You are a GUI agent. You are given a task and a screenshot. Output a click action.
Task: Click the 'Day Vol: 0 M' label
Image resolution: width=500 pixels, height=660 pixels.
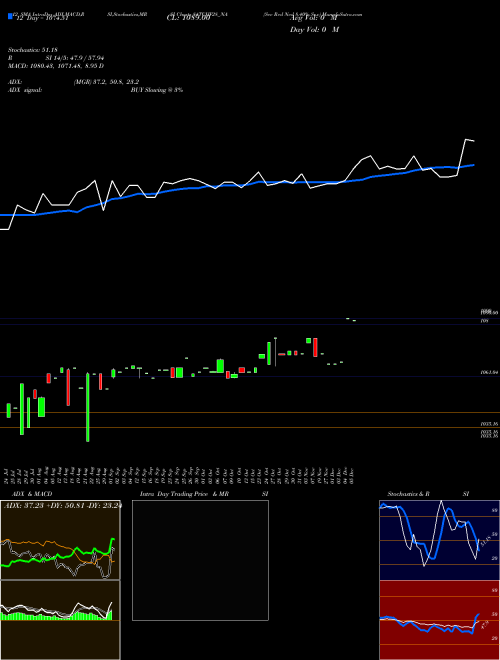coord(314,30)
